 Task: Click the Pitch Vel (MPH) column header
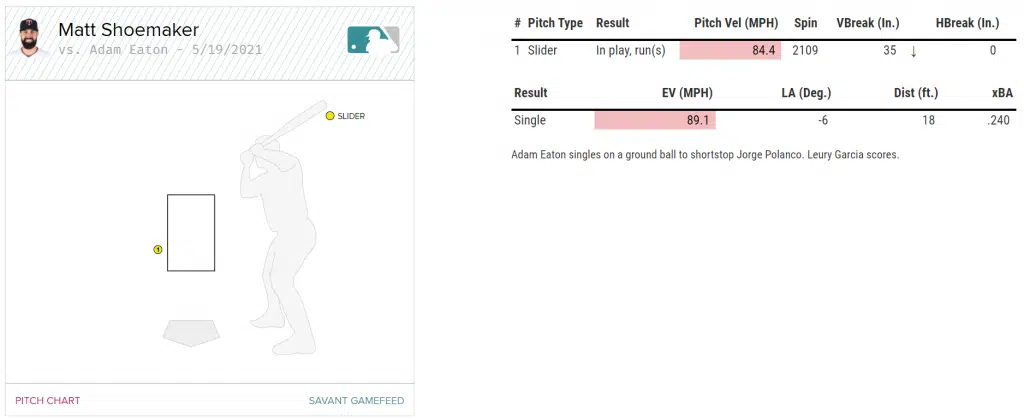(735, 23)
